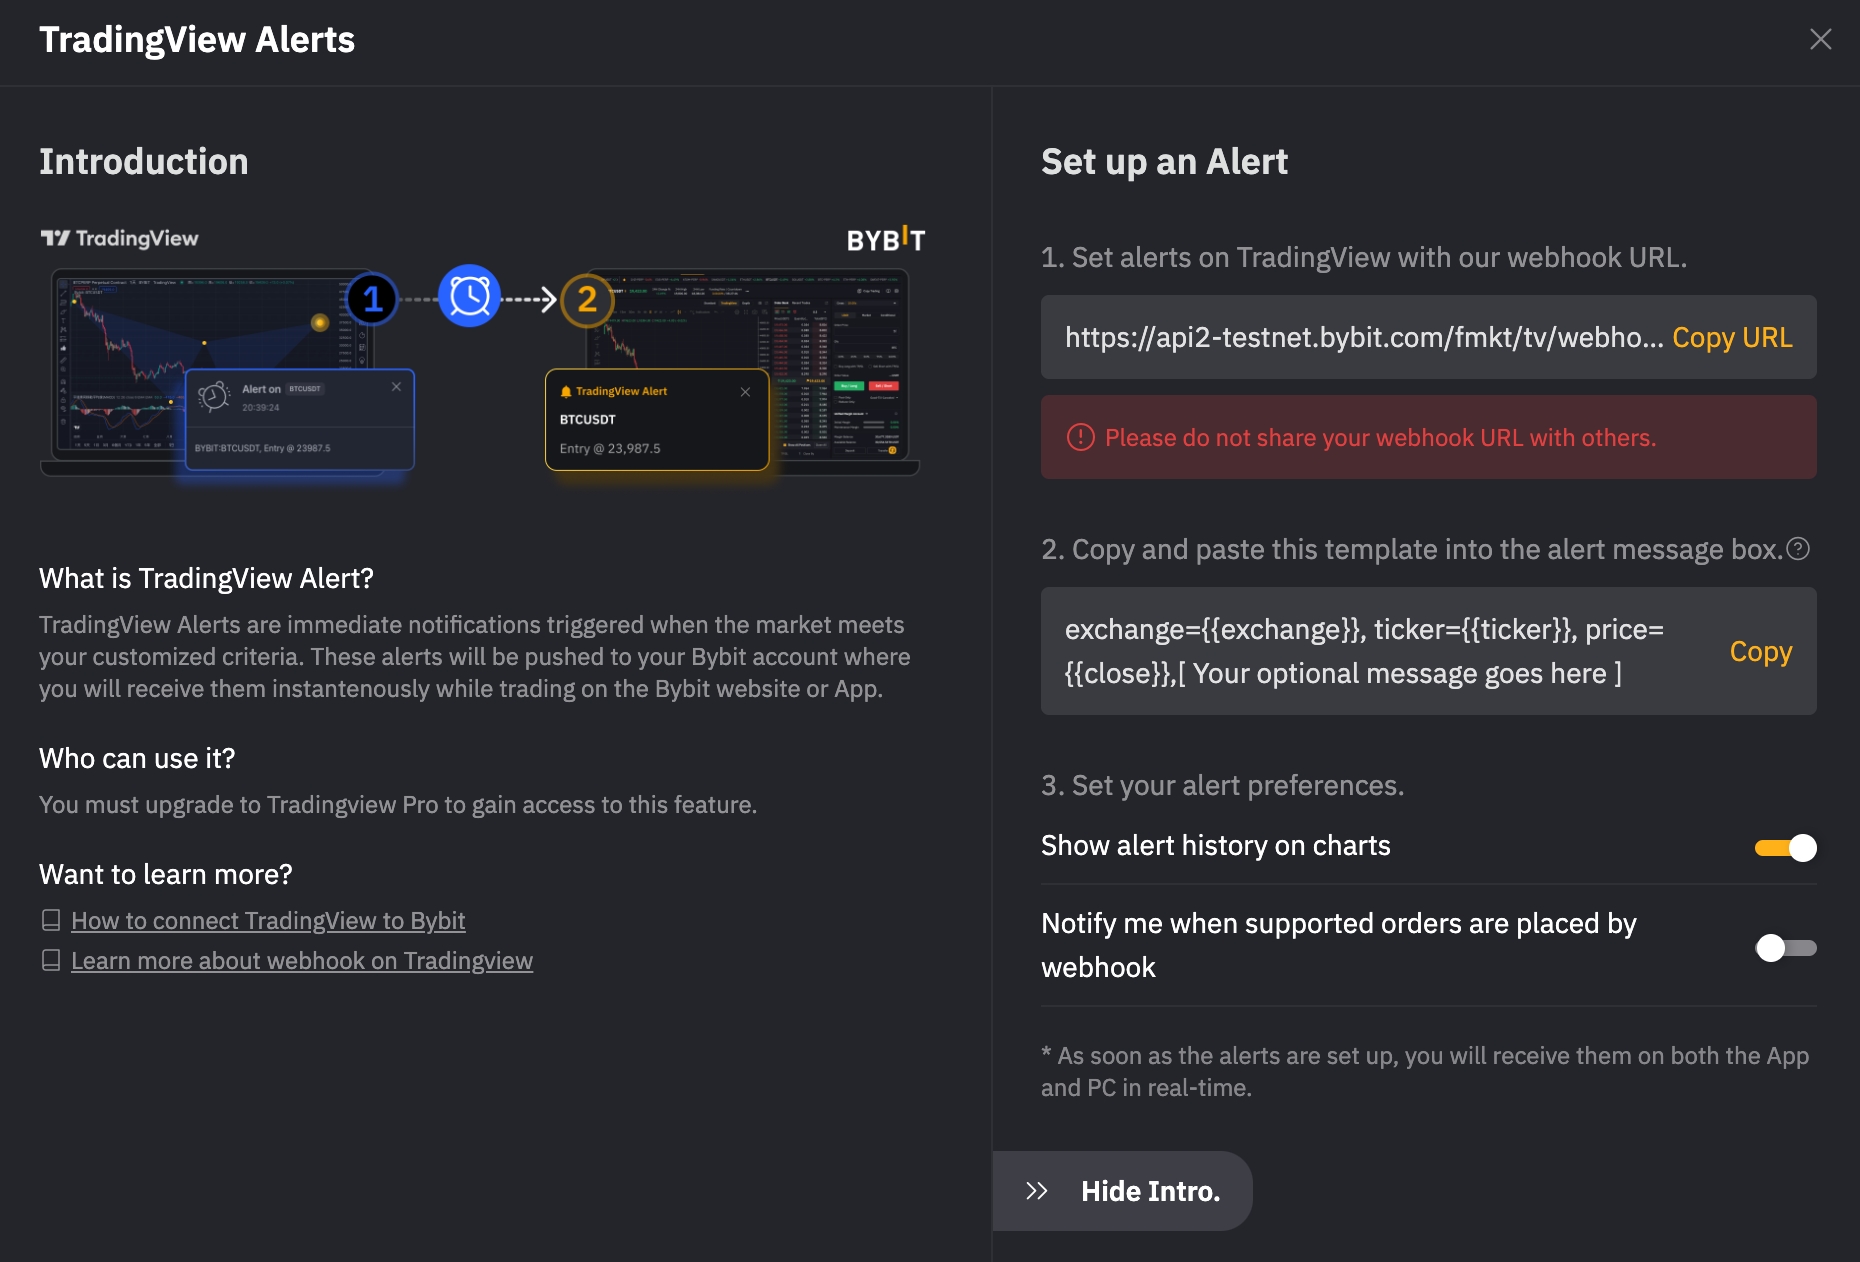Copy the webhook URL
The image size is (1860, 1262).
[1732, 338]
